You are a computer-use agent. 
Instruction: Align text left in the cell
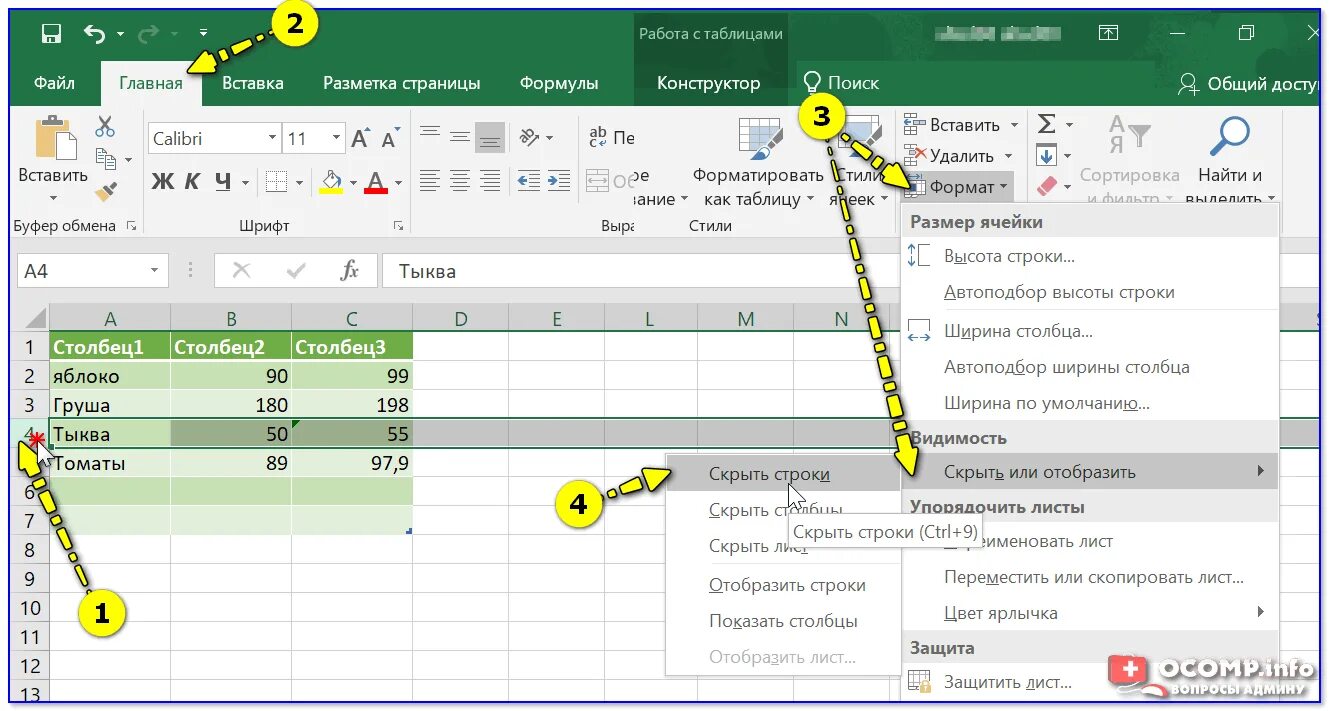(429, 181)
